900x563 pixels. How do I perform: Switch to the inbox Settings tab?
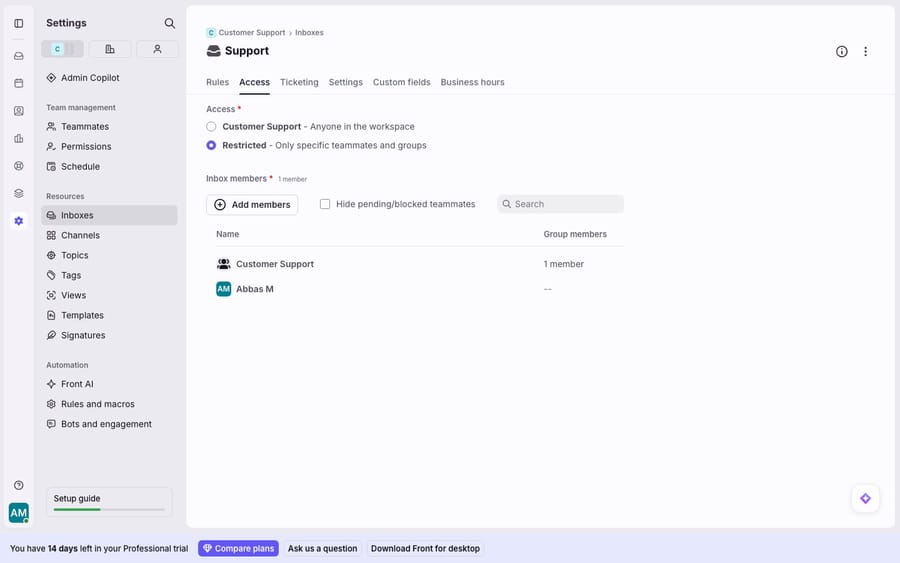[346, 82]
